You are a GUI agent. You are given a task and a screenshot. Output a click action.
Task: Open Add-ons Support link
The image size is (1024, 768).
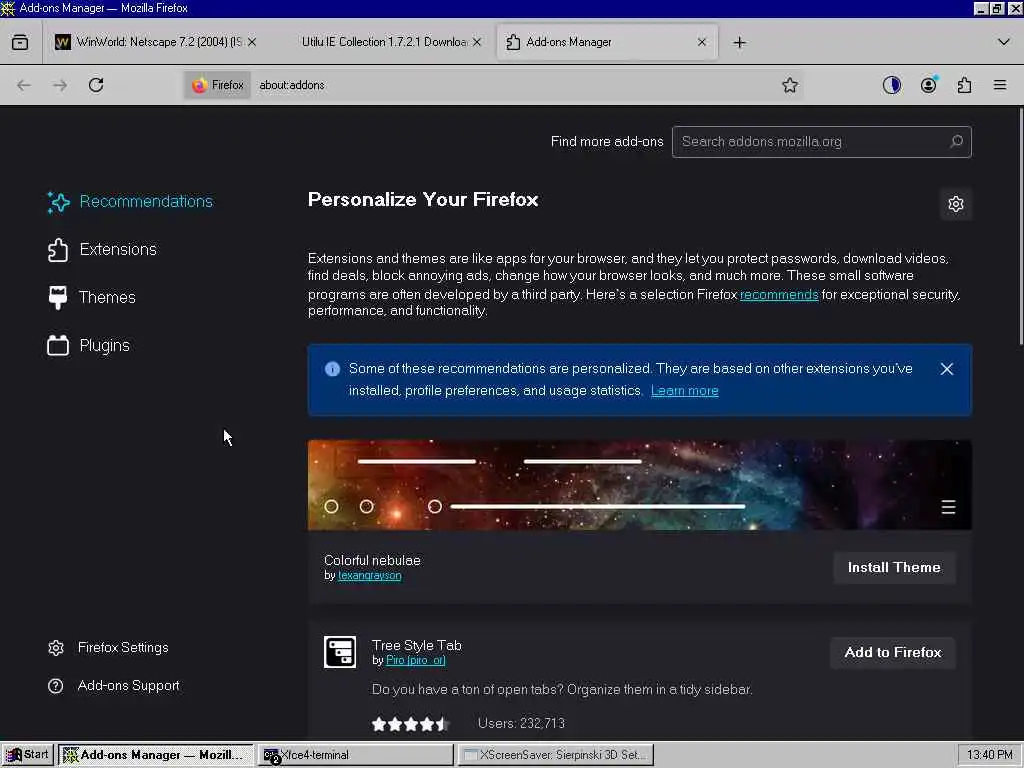[x=114, y=686]
